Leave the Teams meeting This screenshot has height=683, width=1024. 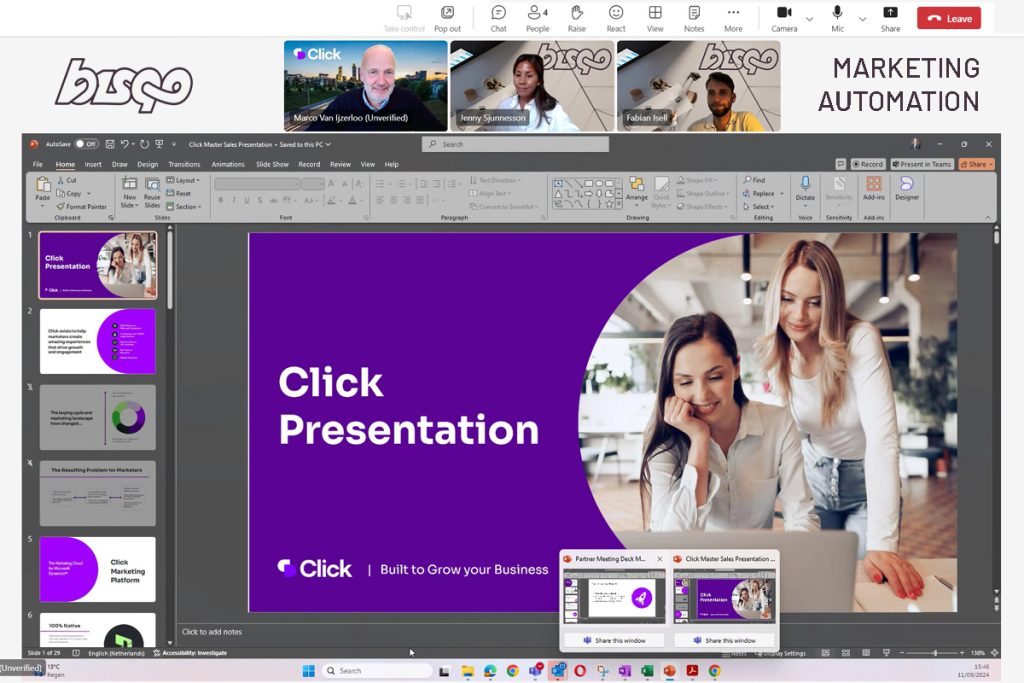tap(948, 18)
